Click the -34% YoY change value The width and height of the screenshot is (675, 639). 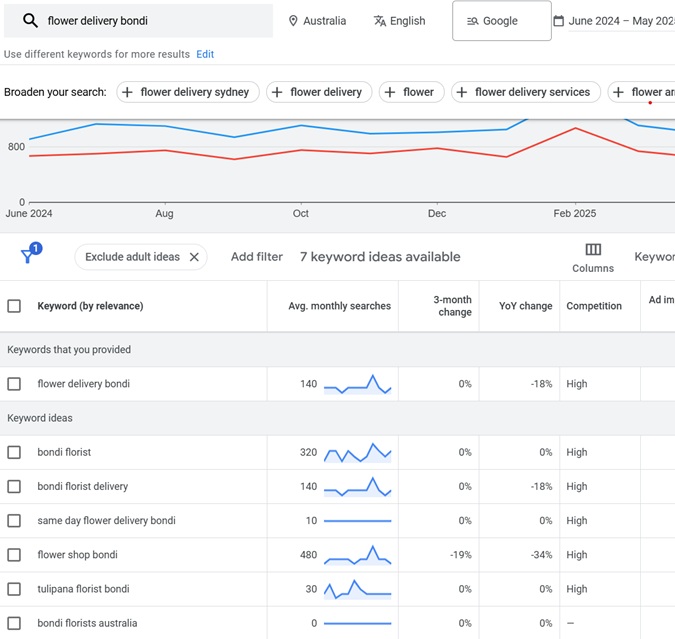541,555
